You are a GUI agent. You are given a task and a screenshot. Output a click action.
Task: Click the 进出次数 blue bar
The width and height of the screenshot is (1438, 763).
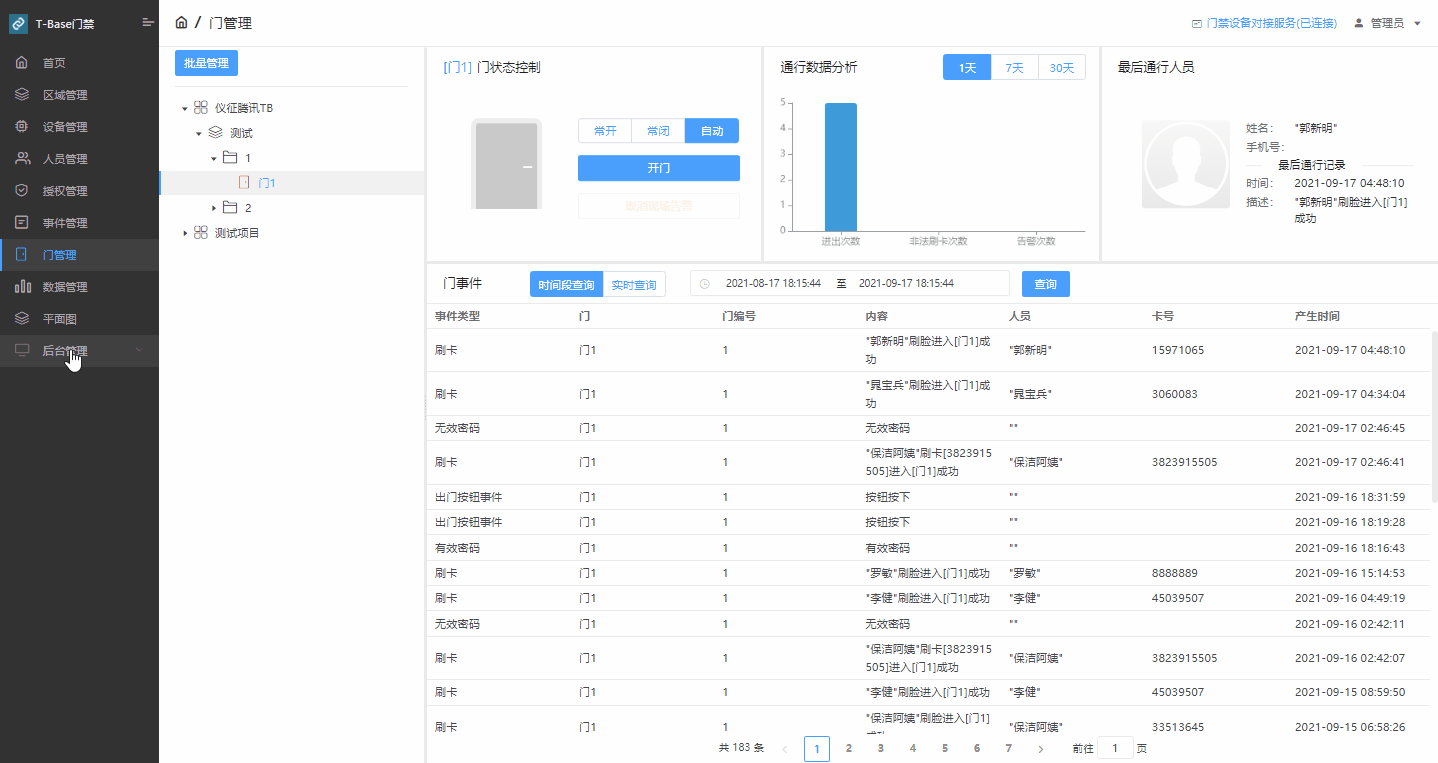click(x=841, y=167)
